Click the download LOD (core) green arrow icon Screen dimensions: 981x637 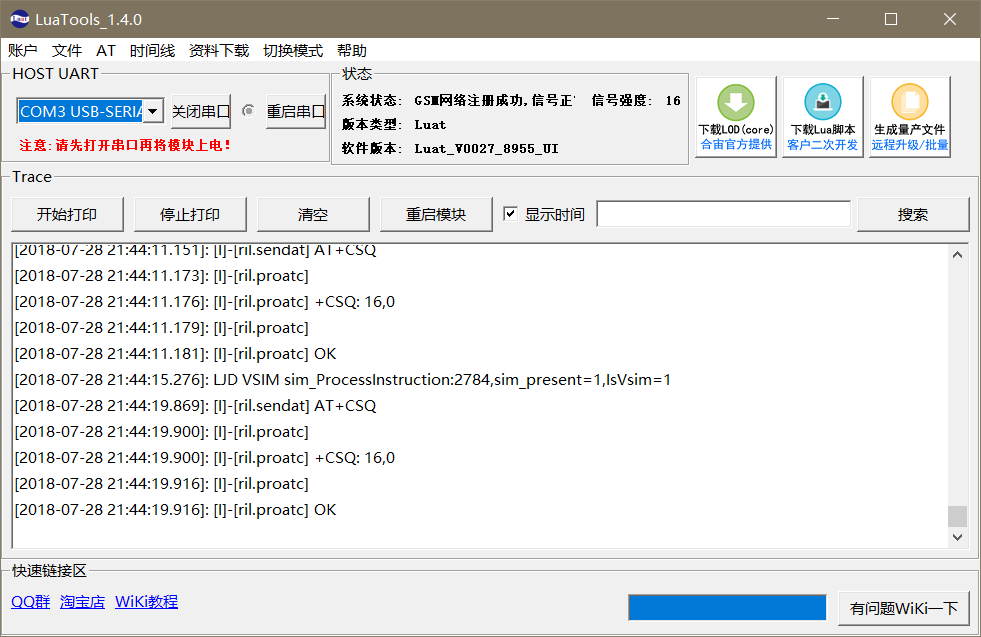pyautogui.click(x=735, y=102)
